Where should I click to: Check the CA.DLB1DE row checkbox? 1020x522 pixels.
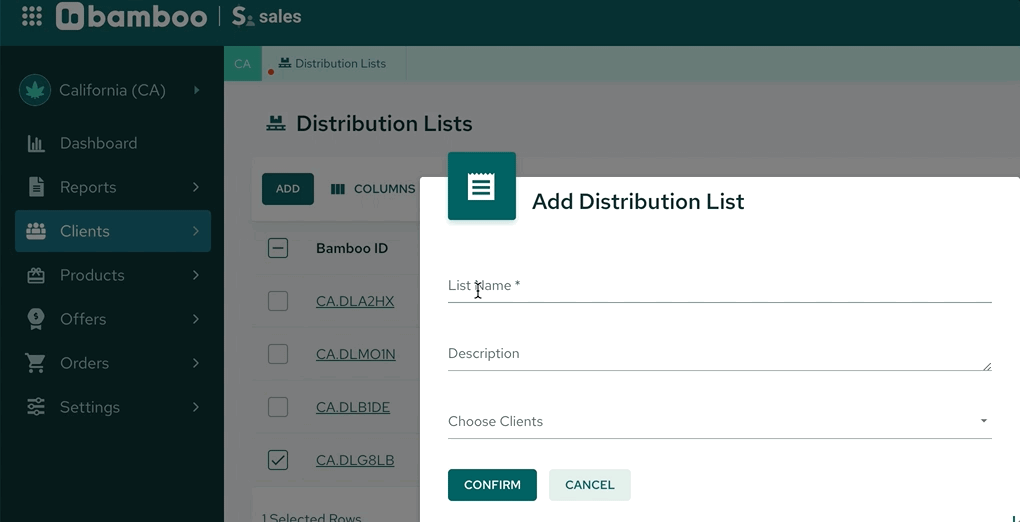click(x=278, y=407)
